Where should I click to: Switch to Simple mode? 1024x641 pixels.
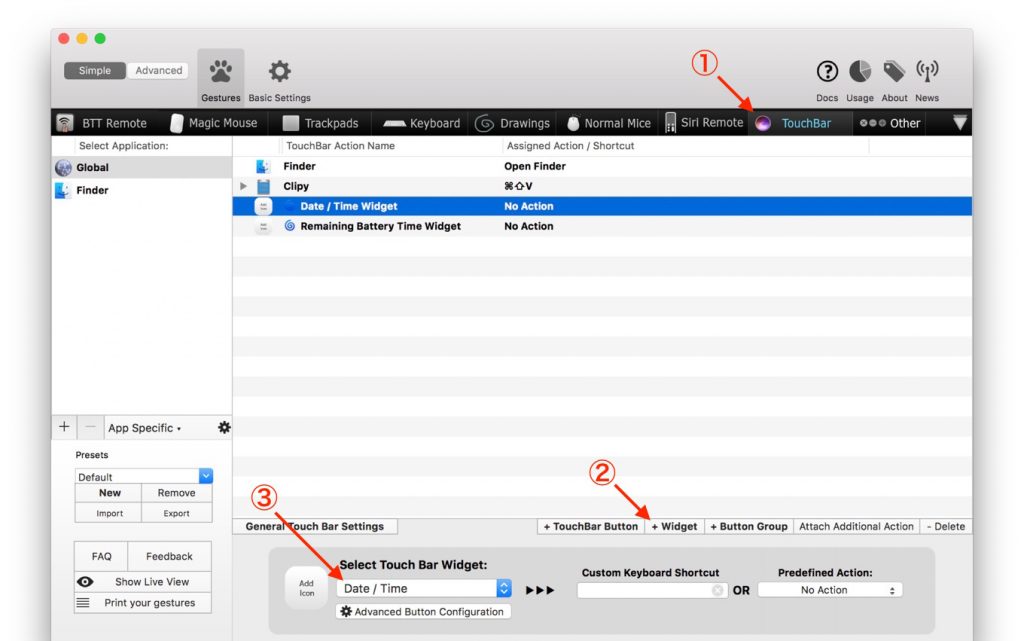[x=95, y=71]
